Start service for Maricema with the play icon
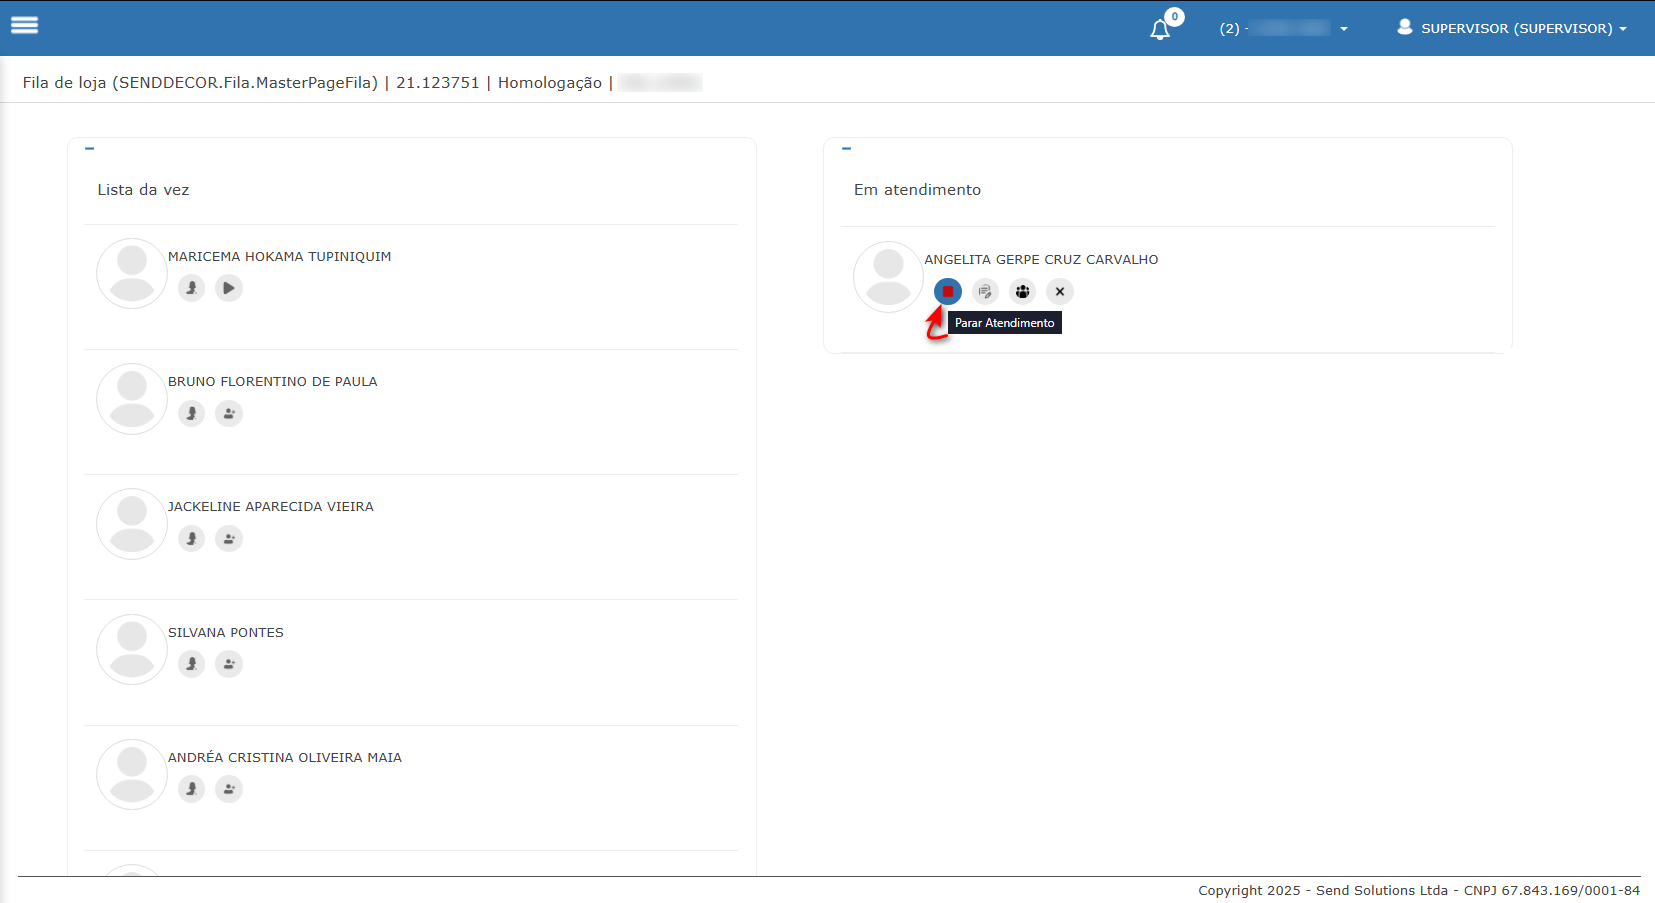 (229, 288)
